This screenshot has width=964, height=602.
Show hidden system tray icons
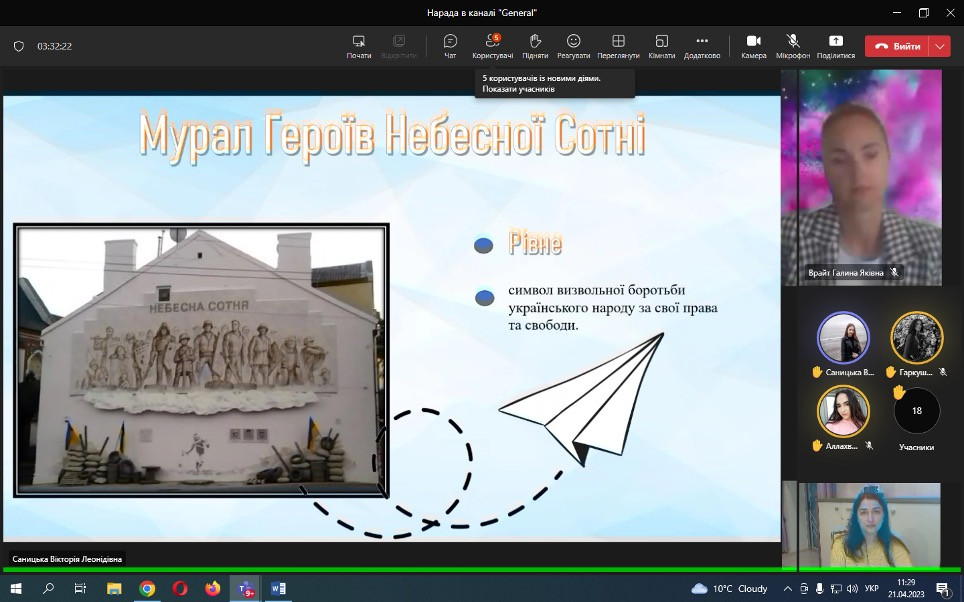[x=787, y=589]
